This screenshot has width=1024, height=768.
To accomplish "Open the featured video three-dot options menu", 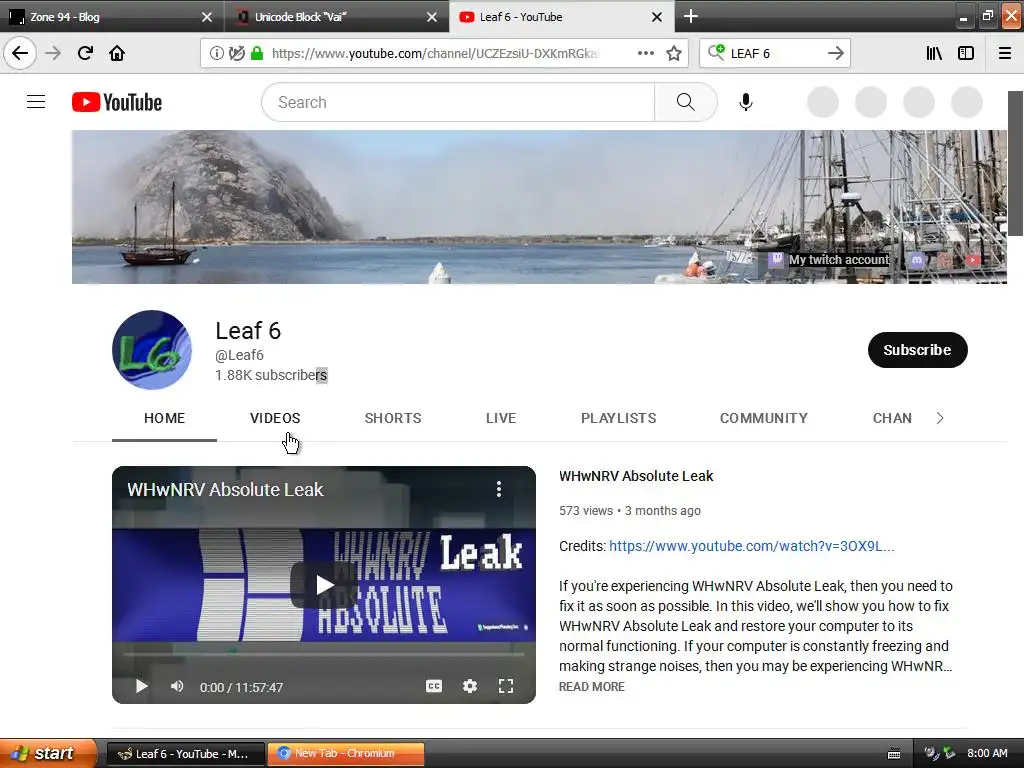I will click(499, 489).
